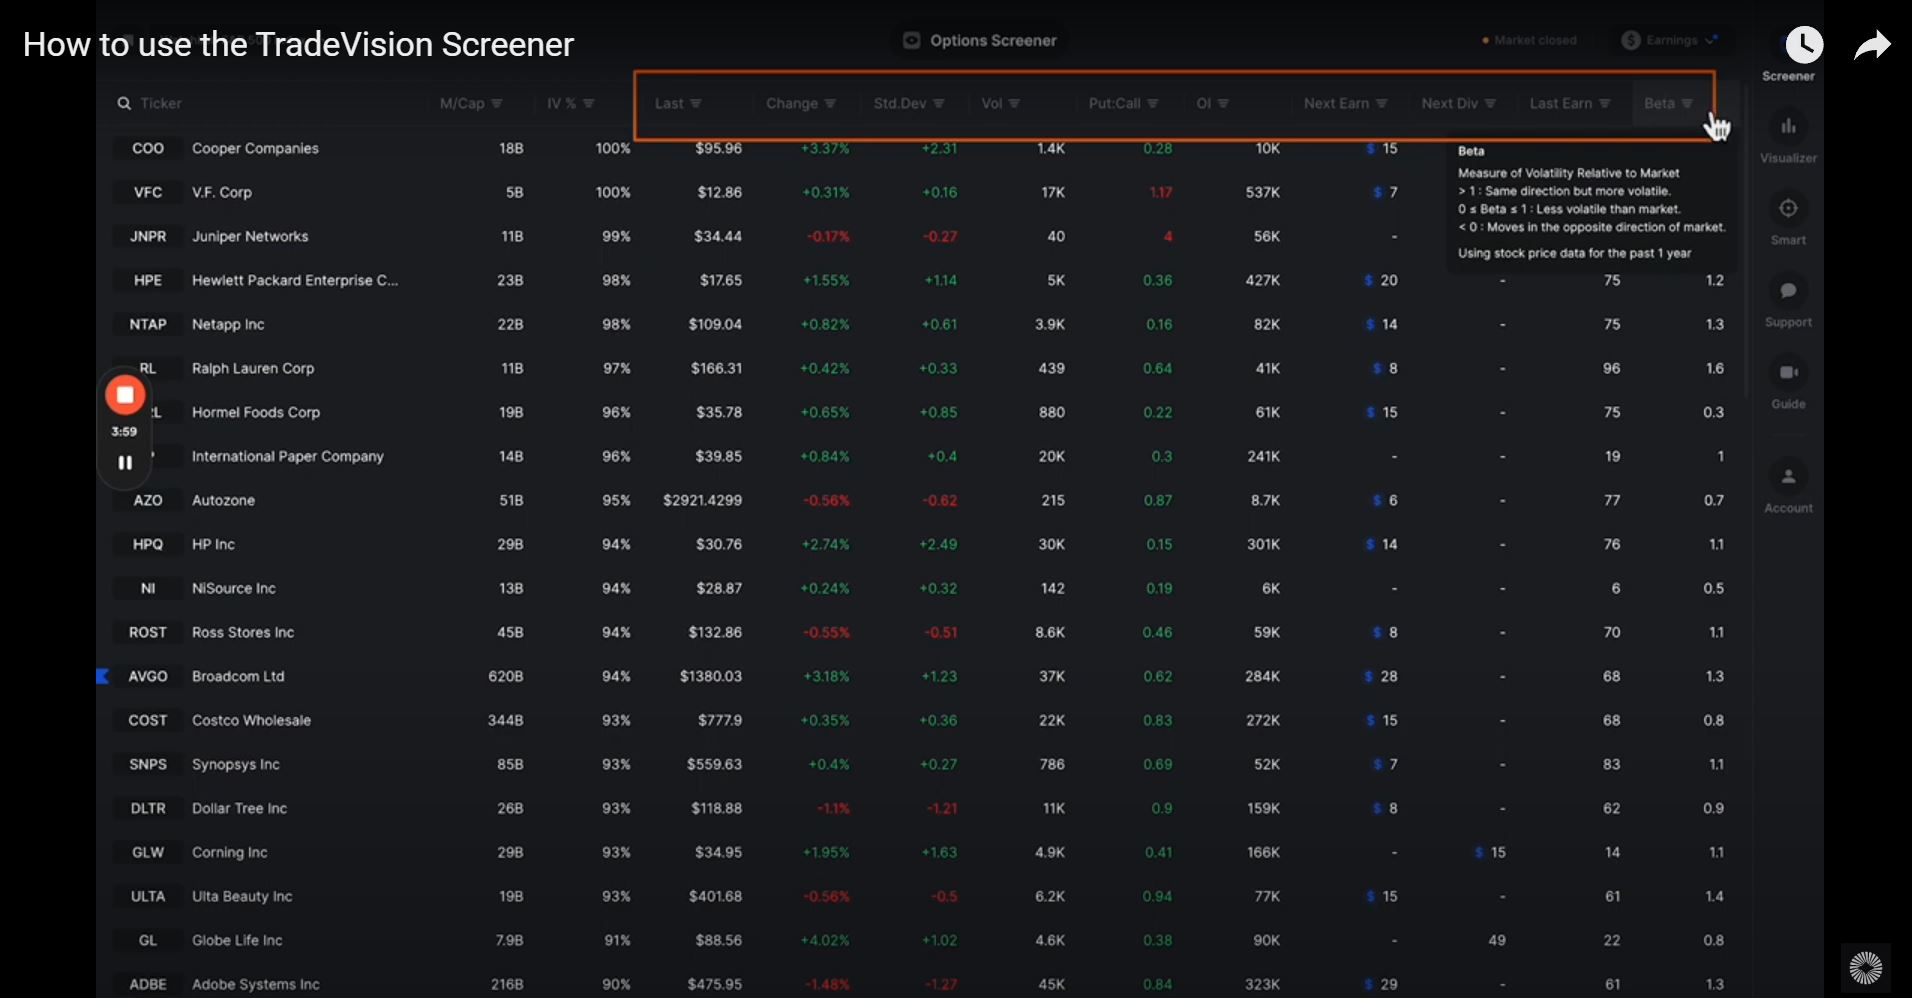Image resolution: width=1912 pixels, height=998 pixels.
Task: Select the GL ticker badge
Action: pyautogui.click(x=148, y=940)
